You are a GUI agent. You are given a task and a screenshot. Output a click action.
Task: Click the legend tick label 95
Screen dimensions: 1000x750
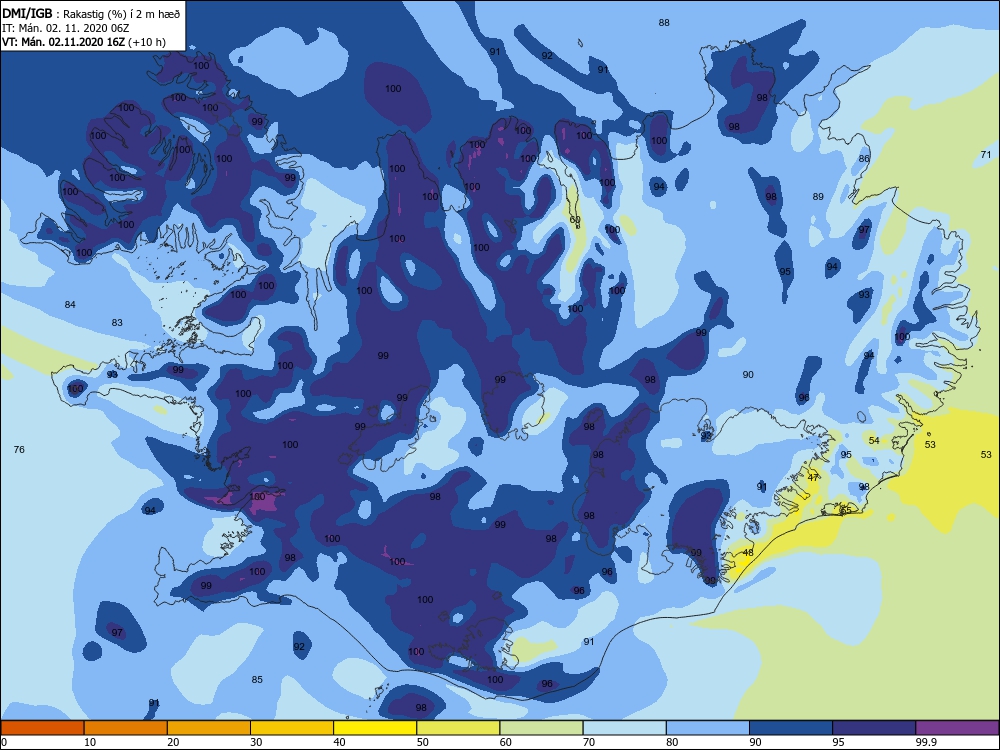coord(838,742)
